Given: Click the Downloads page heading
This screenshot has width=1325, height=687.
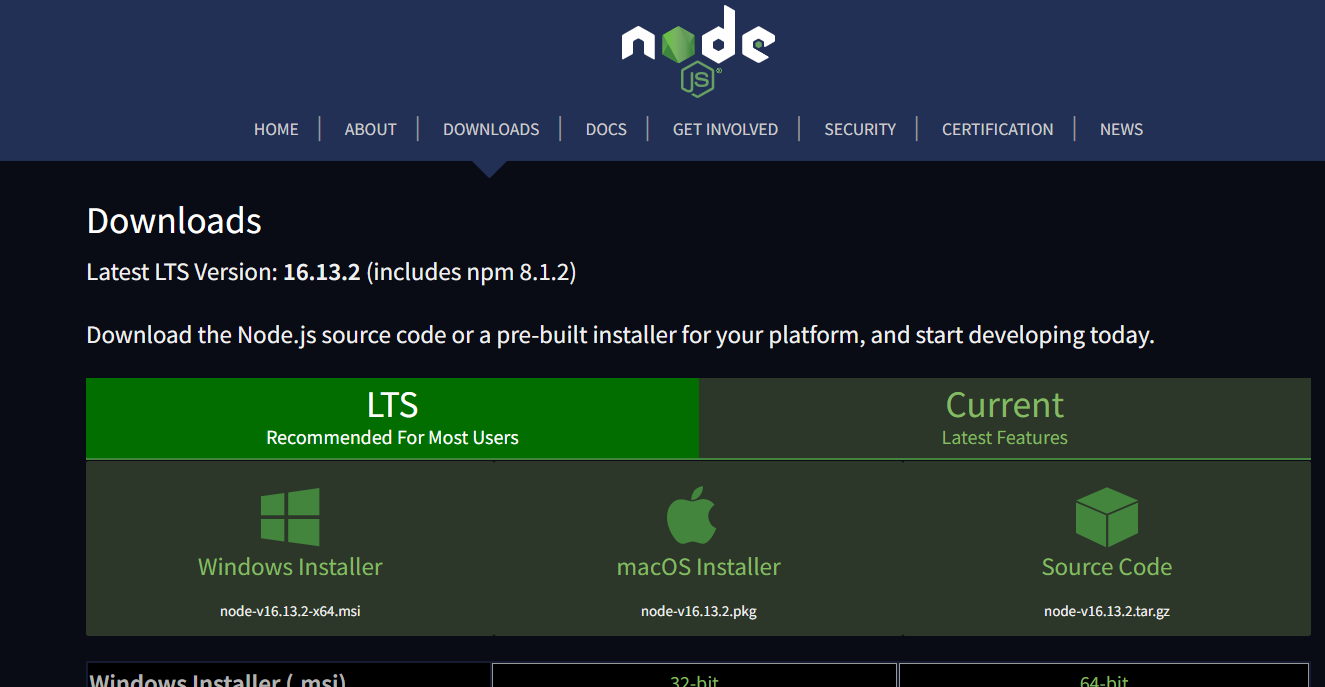Looking at the screenshot, I should point(174,221).
